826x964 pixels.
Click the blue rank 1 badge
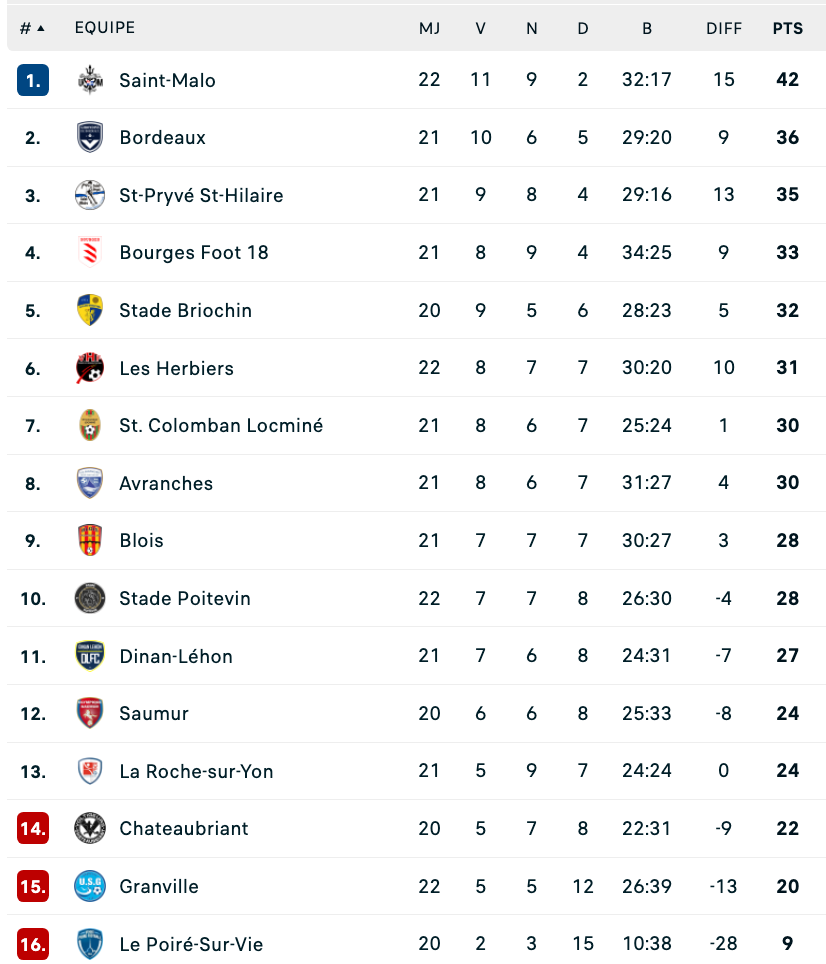tap(33, 80)
